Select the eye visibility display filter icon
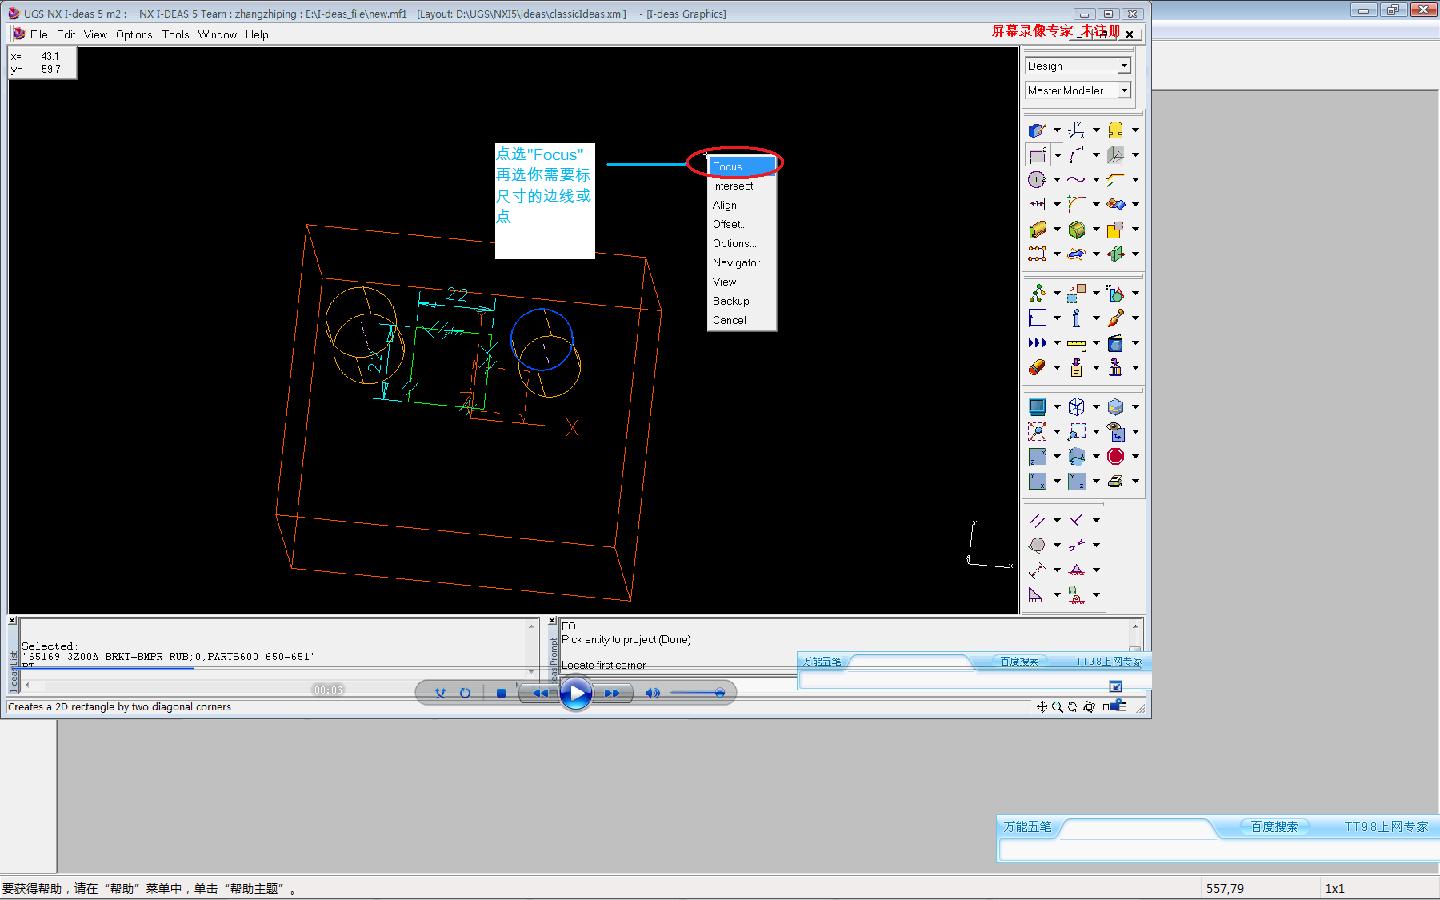Image resolution: width=1440 pixels, height=900 pixels. [x=1115, y=432]
